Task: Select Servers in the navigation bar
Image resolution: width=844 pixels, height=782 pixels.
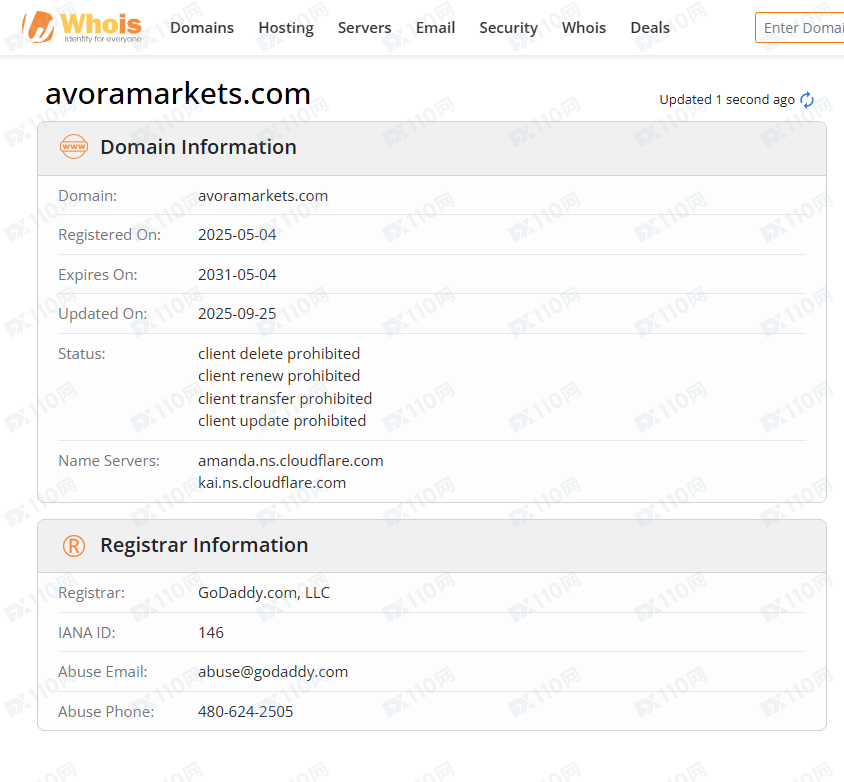Action: 364,28
